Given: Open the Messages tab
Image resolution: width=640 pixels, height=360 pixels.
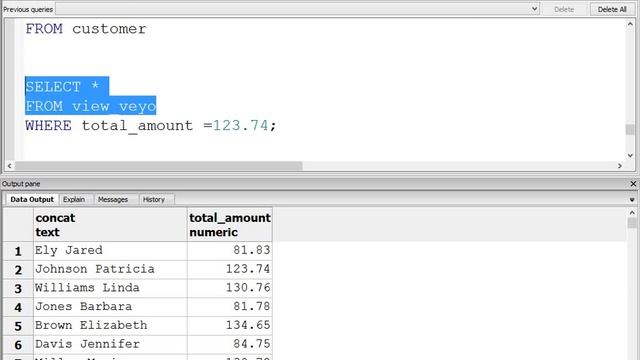Looking at the screenshot, I should [113, 199].
